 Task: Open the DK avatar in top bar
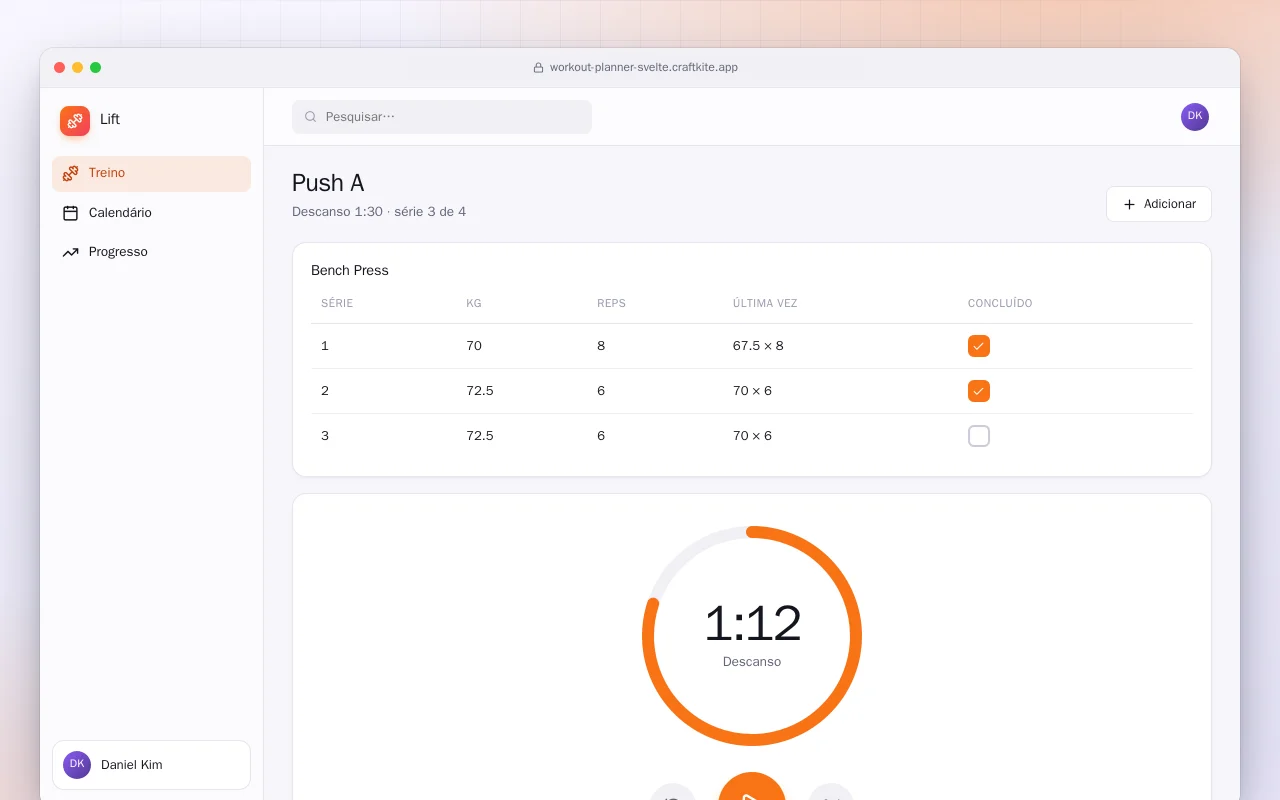click(1195, 117)
